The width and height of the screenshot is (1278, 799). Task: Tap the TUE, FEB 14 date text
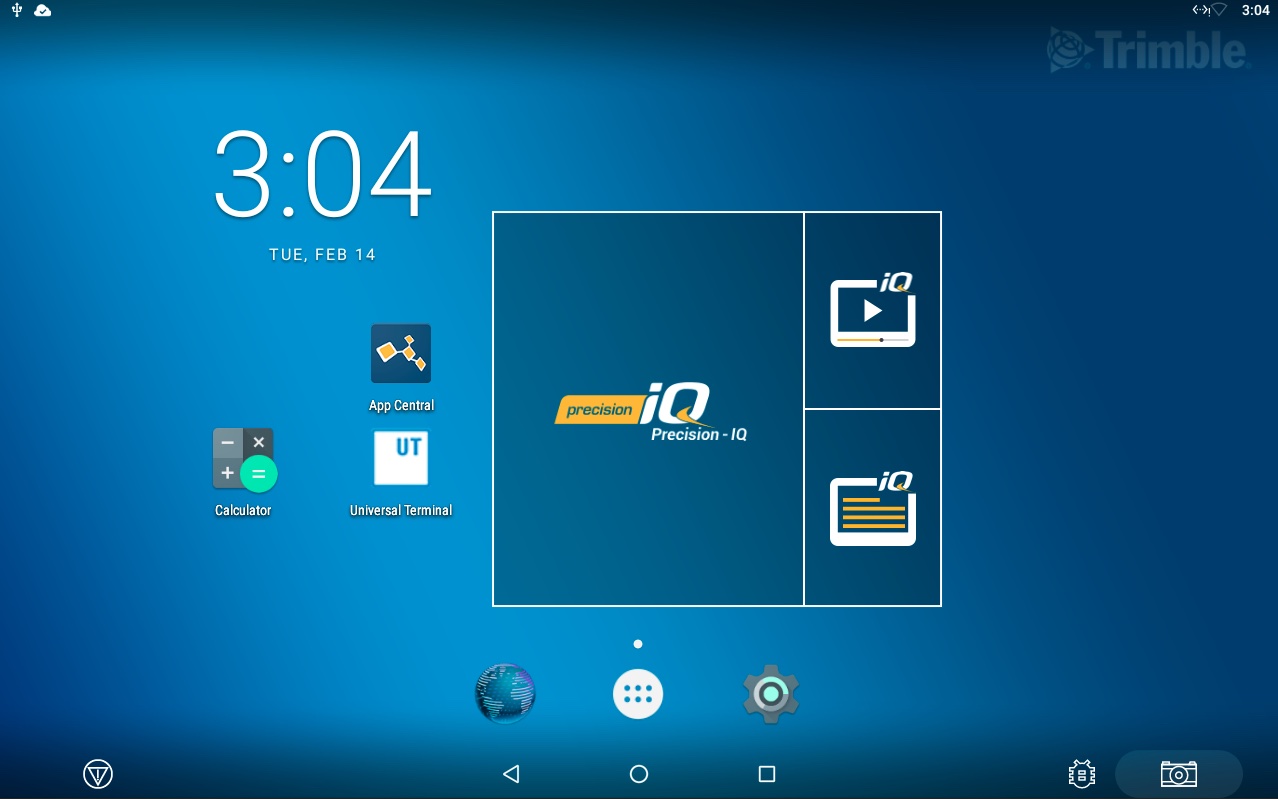point(323,255)
